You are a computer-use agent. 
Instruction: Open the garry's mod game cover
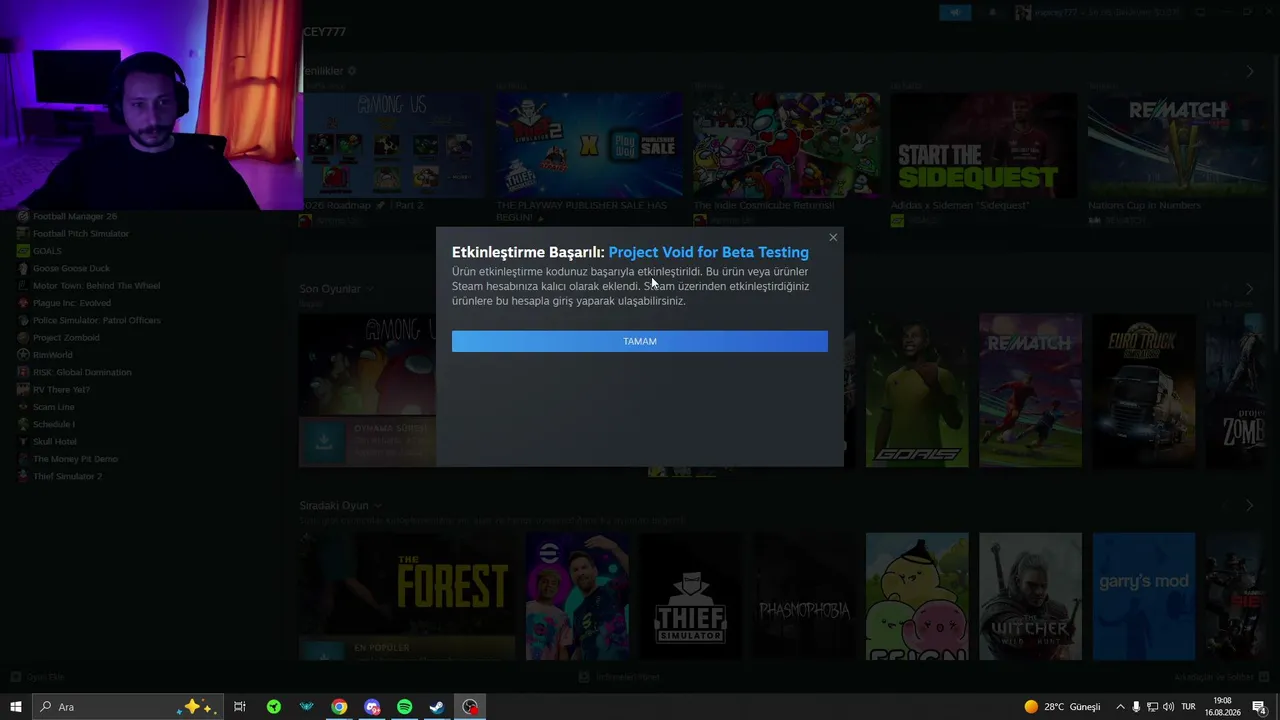[1144, 597]
